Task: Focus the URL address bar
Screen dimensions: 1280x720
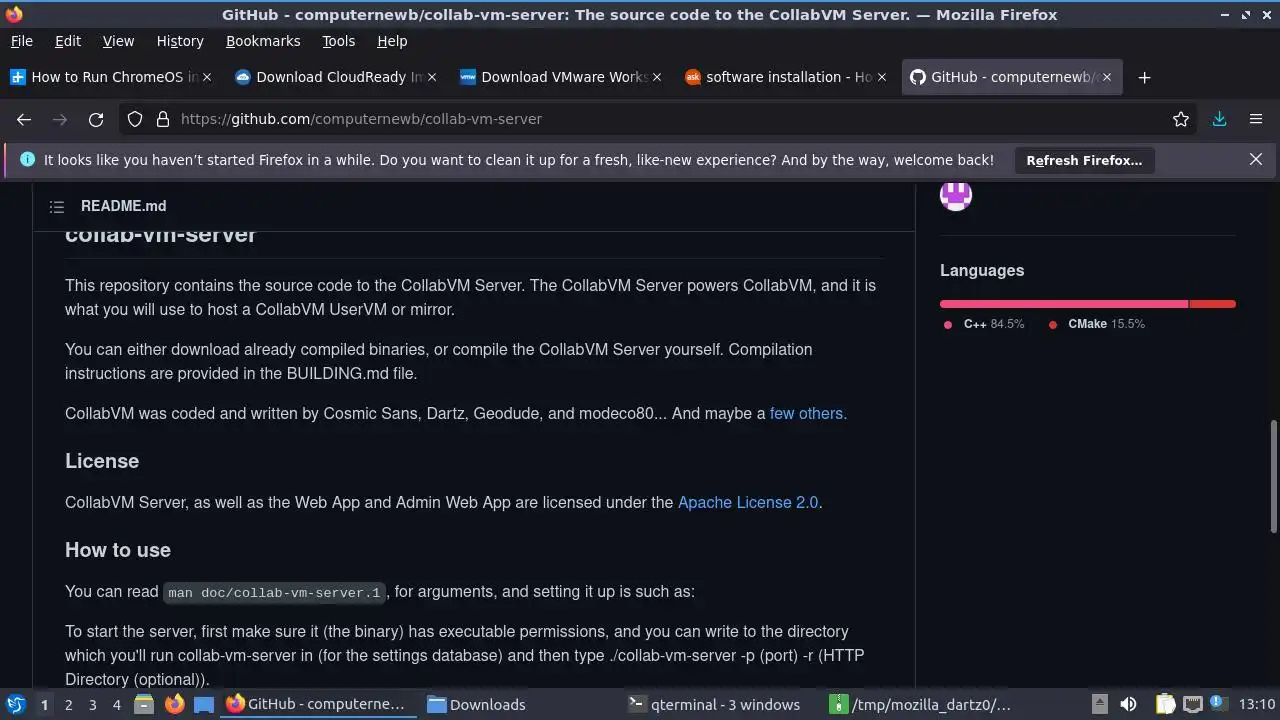Action: 660,119
